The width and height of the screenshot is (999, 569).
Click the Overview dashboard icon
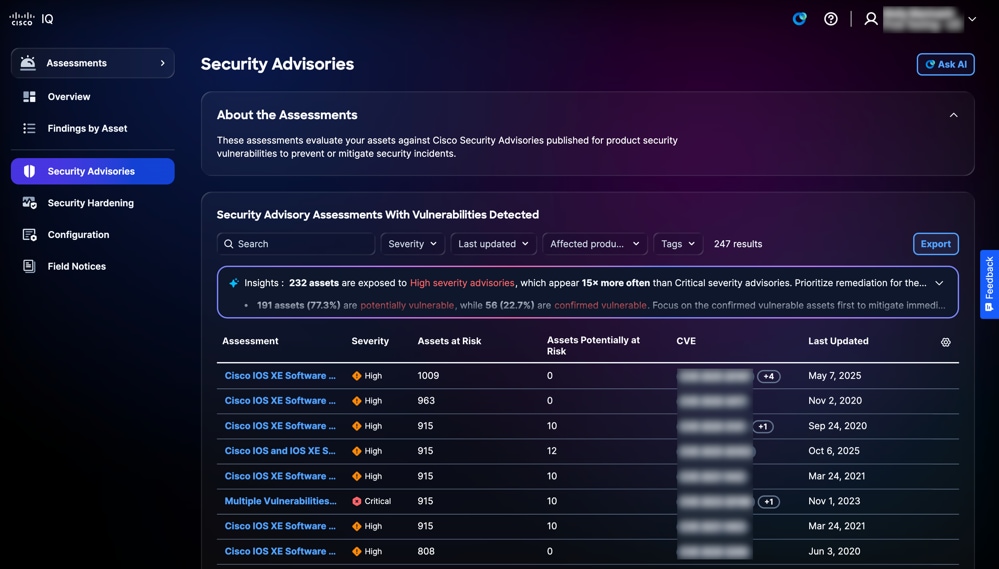[29, 97]
